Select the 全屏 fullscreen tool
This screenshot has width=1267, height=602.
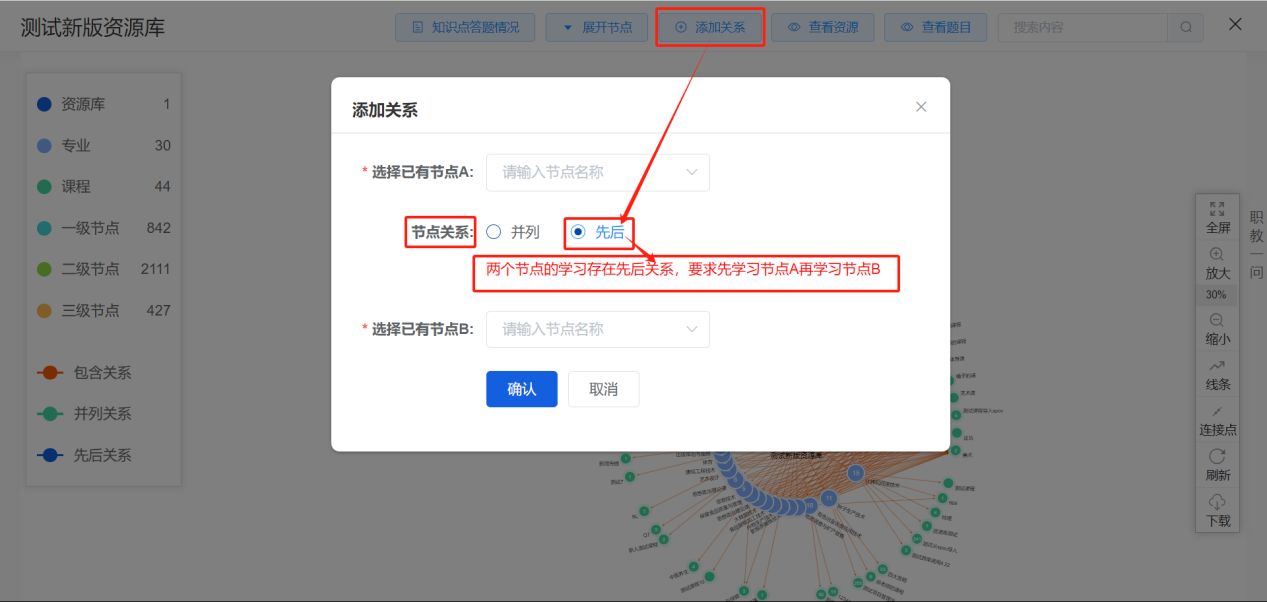point(1216,217)
